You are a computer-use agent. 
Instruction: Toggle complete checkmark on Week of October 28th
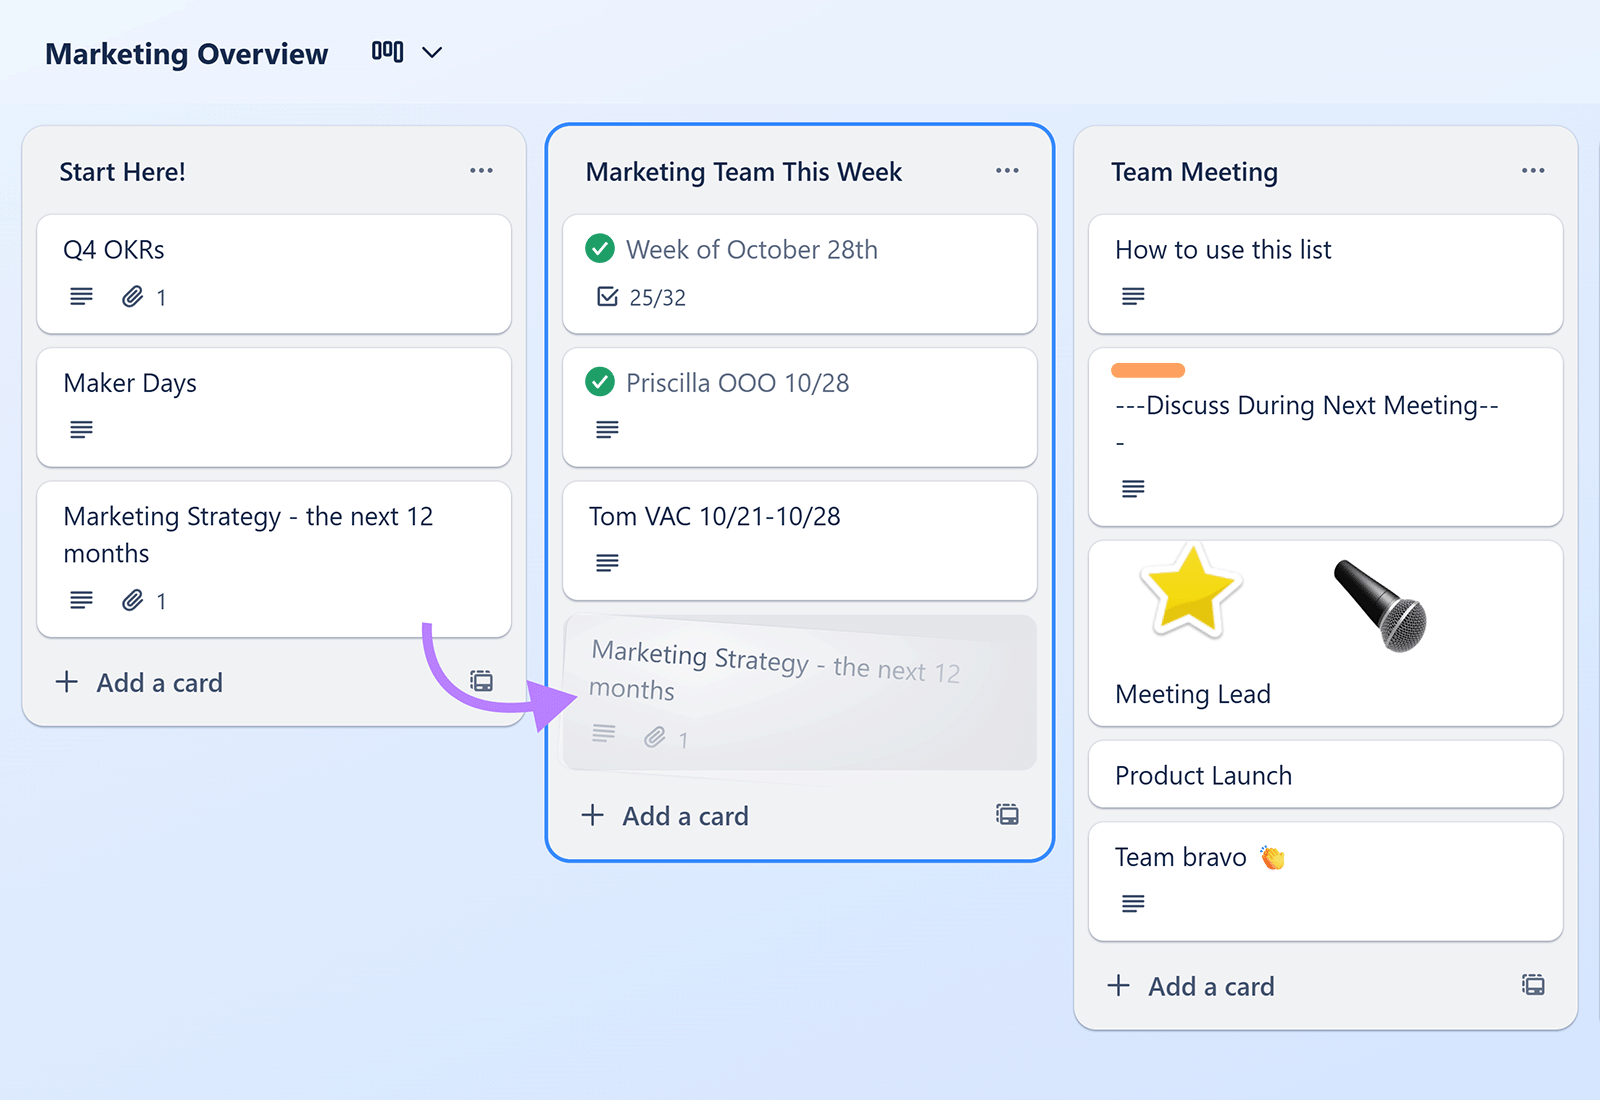[x=600, y=248]
